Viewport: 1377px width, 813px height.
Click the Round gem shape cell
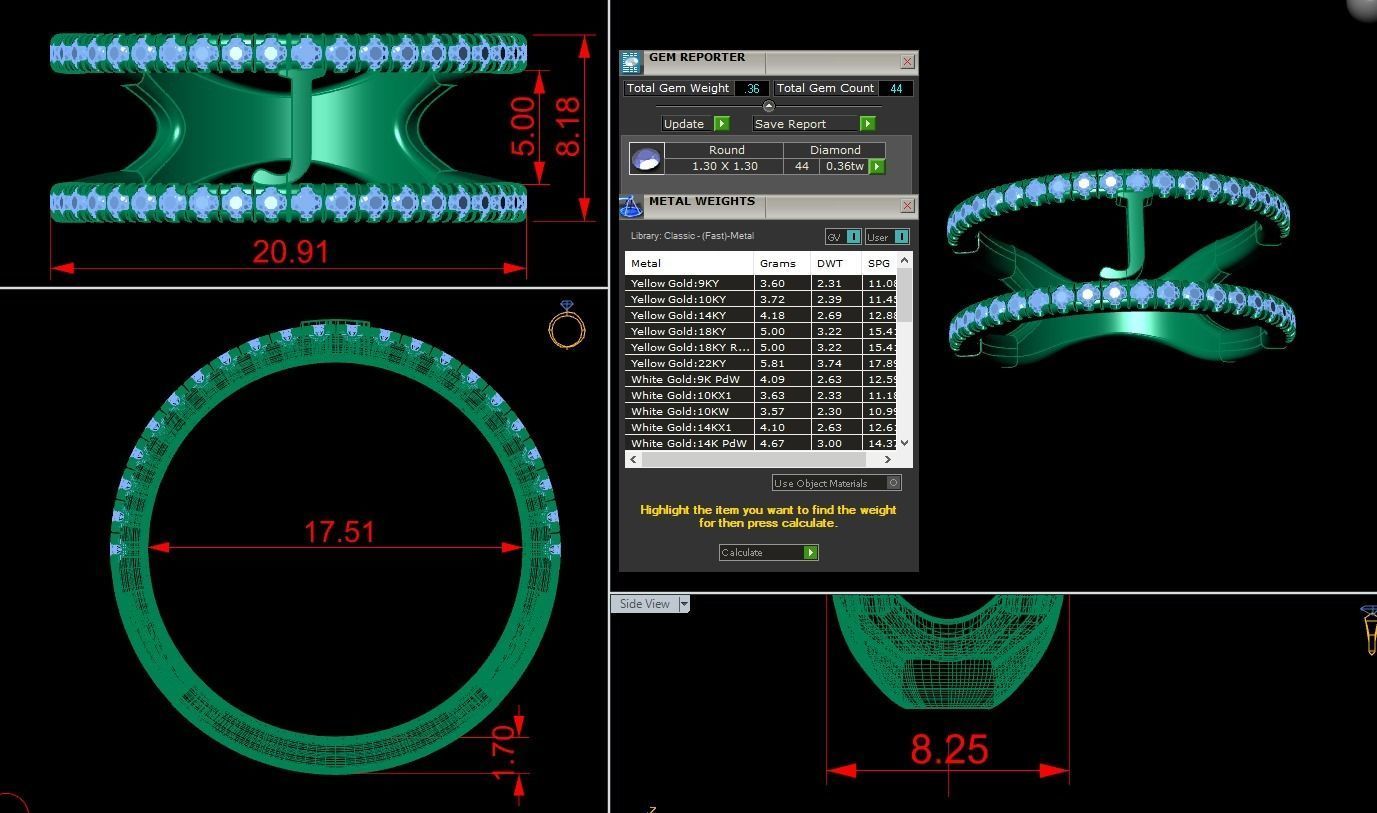pos(726,150)
